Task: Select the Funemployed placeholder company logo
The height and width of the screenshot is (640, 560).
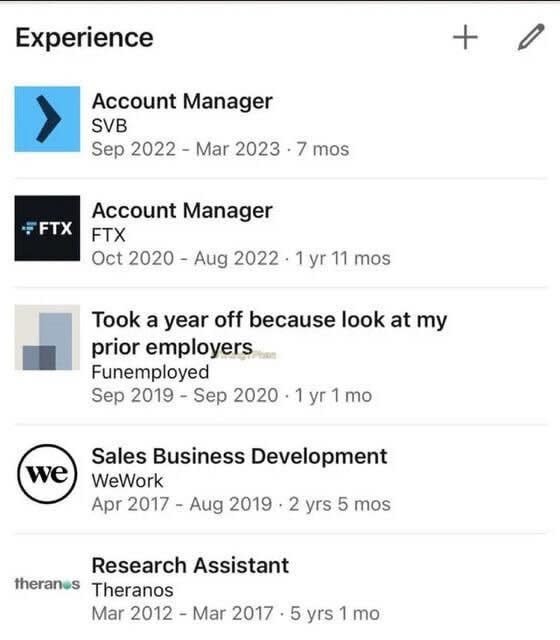Action: point(47,337)
